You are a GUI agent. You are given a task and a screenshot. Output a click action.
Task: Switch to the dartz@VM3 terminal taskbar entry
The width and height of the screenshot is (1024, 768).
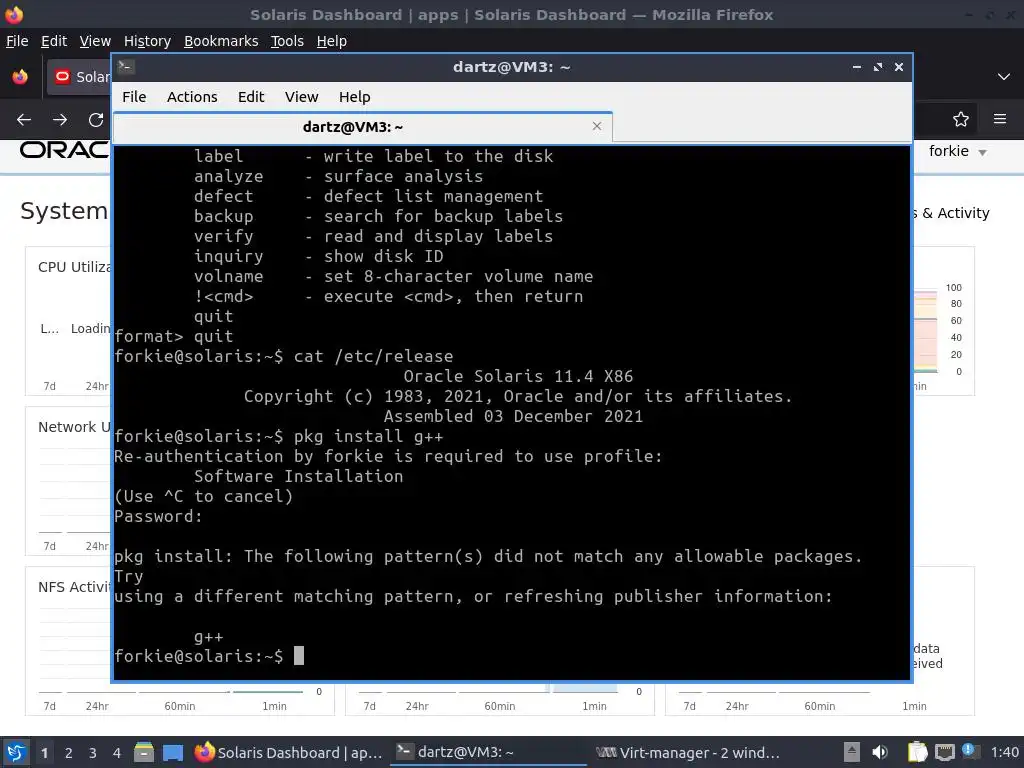pos(488,752)
